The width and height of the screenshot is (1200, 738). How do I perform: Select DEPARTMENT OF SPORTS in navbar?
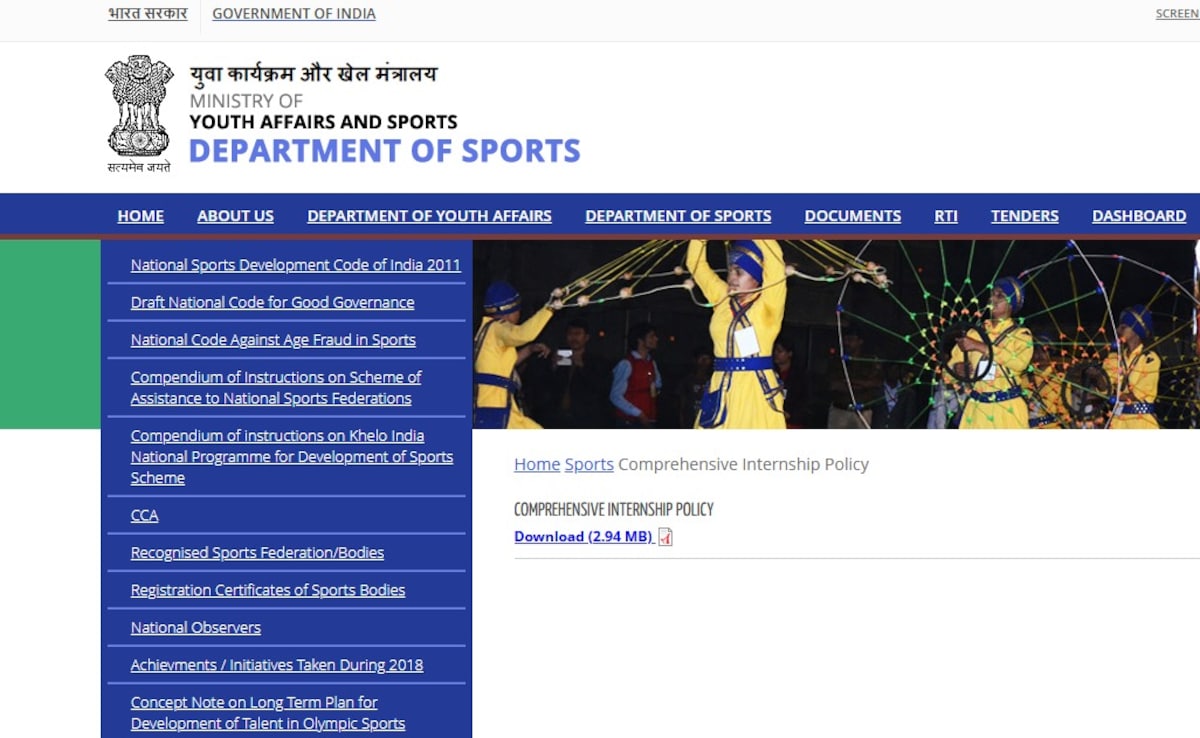click(x=678, y=216)
